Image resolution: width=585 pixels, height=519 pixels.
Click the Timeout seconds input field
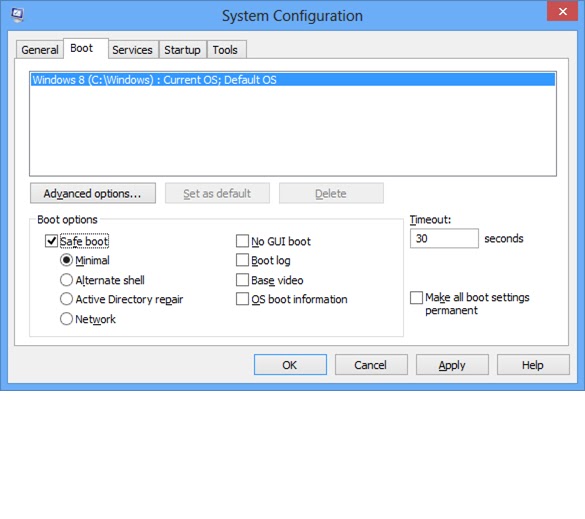tap(444, 238)
